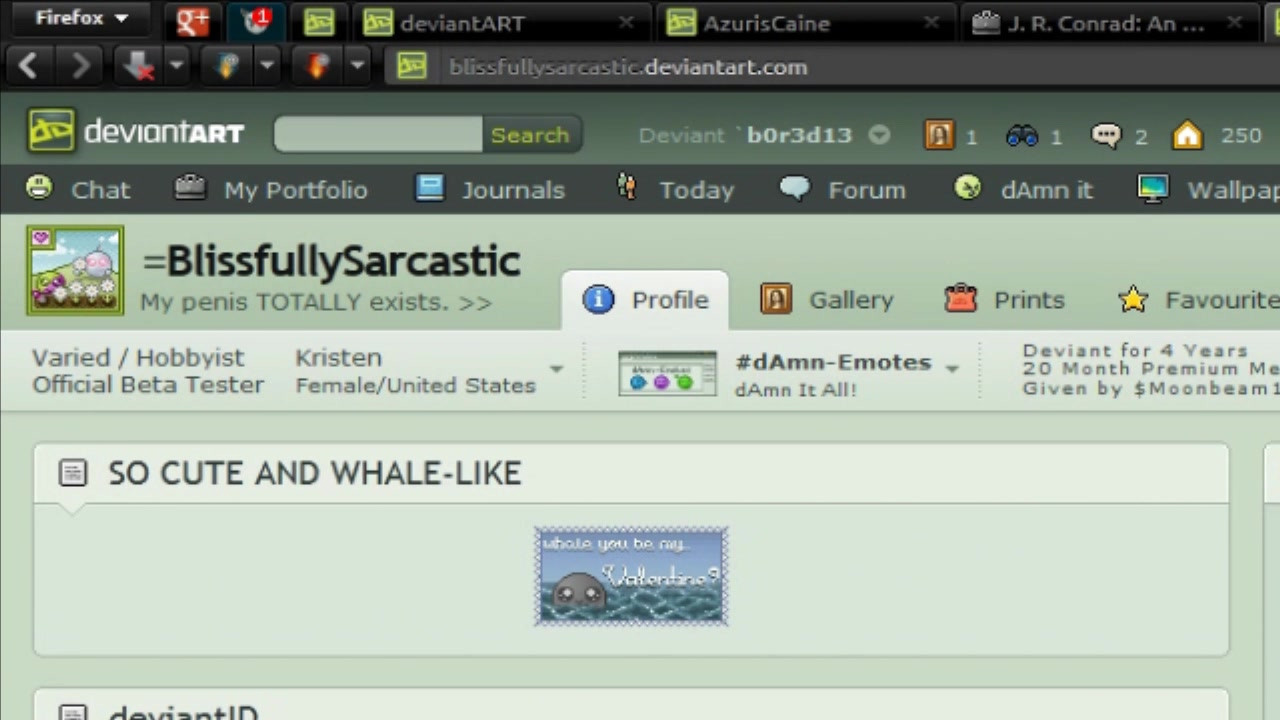Screen dimensions: 1280x720
Task: Go forward to the next page
Action: pos(80,67)
